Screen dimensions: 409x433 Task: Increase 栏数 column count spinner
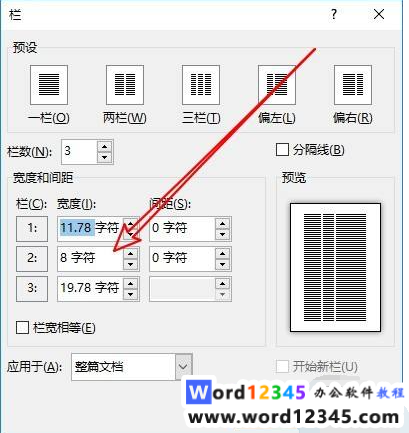[x=105, y=146]
